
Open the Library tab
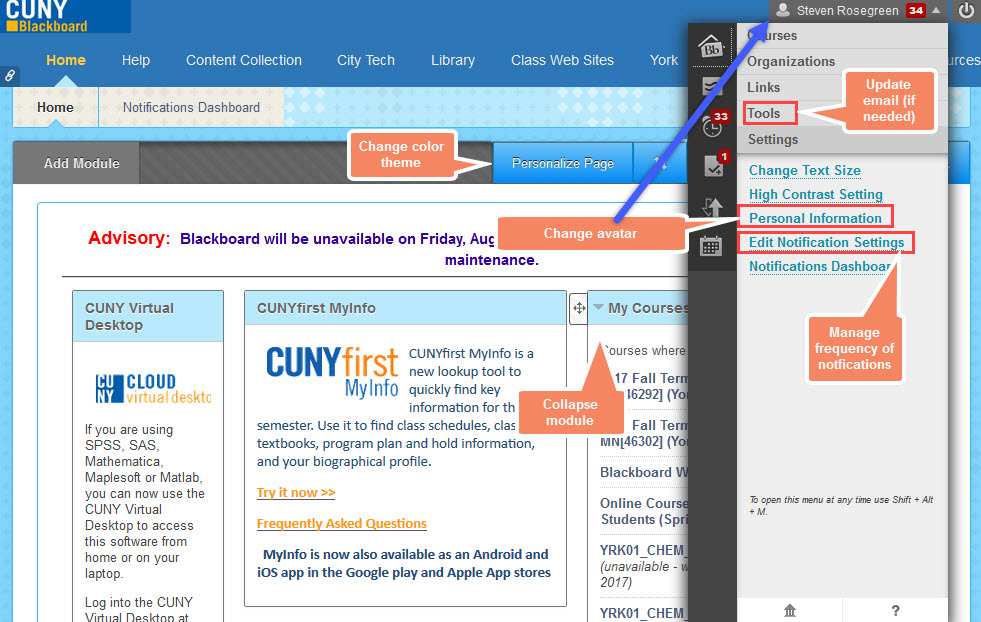(453, 60)
